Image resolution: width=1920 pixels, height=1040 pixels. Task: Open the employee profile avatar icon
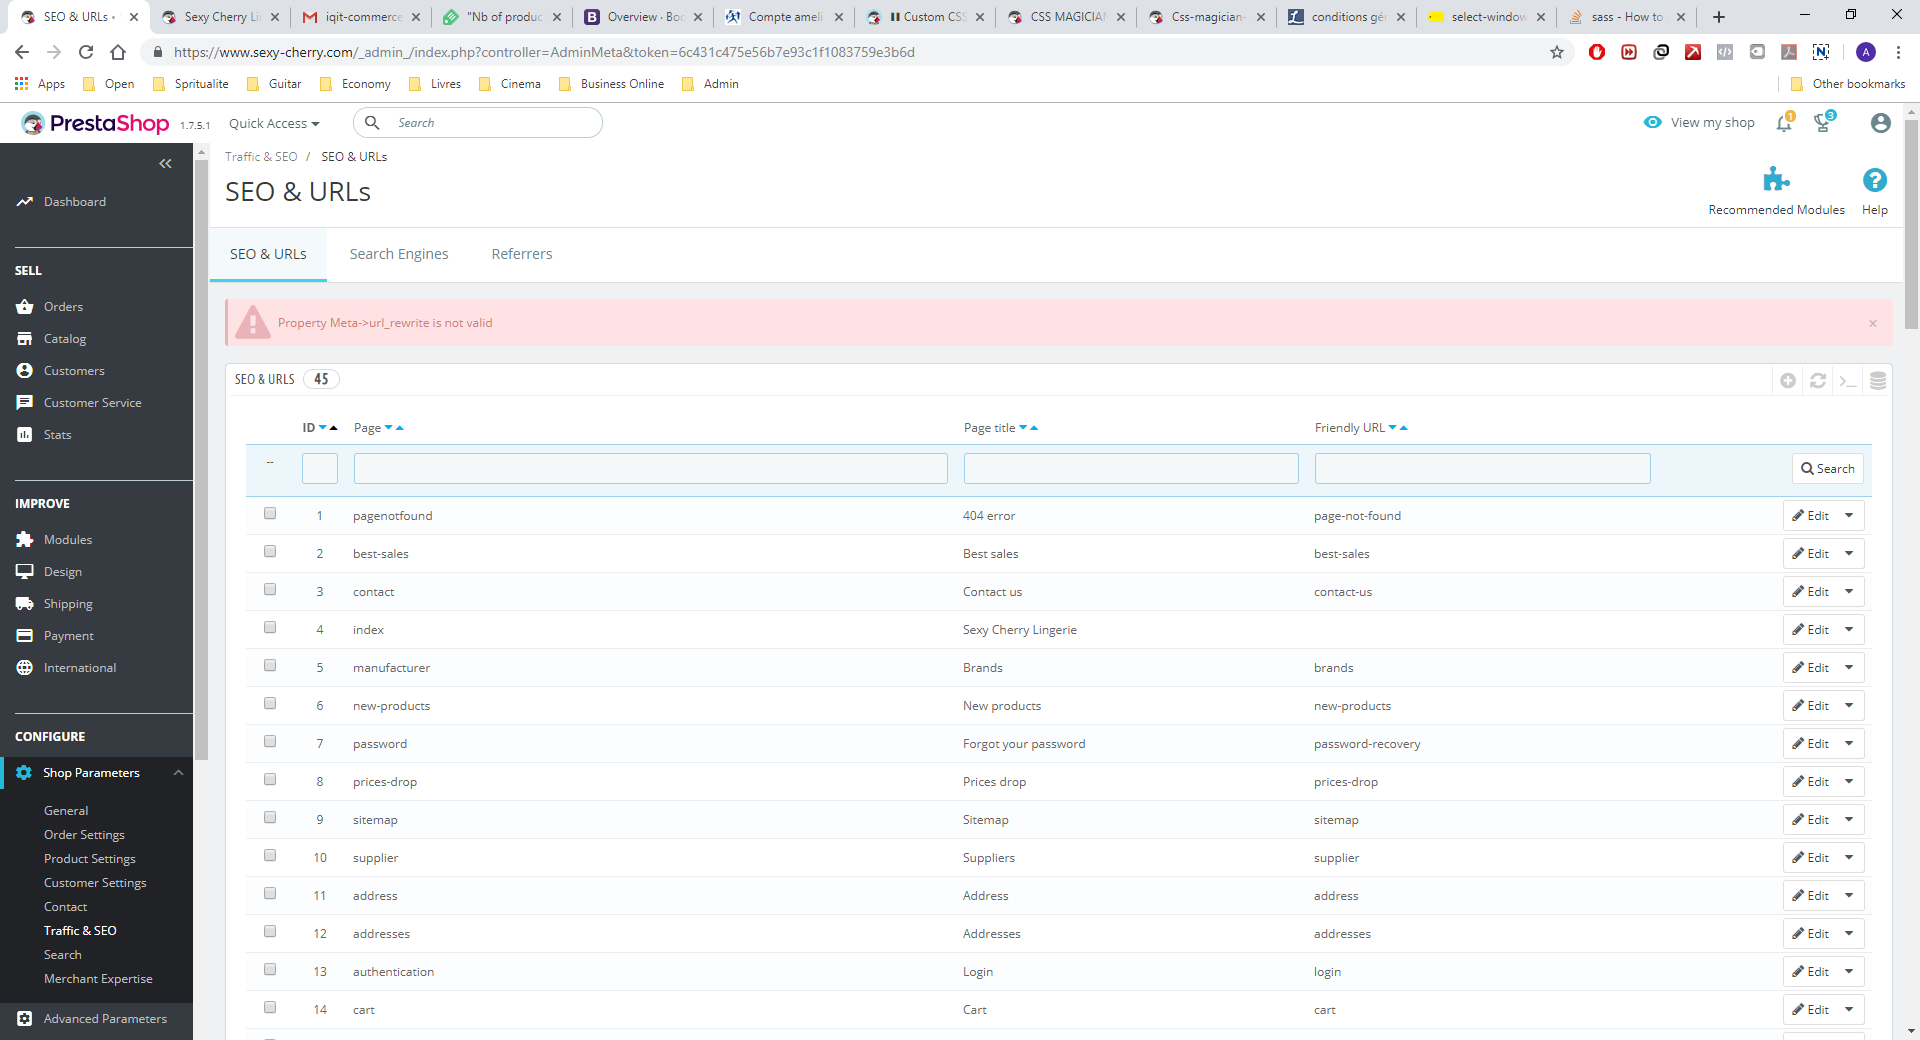click(x=1881, y=123)
